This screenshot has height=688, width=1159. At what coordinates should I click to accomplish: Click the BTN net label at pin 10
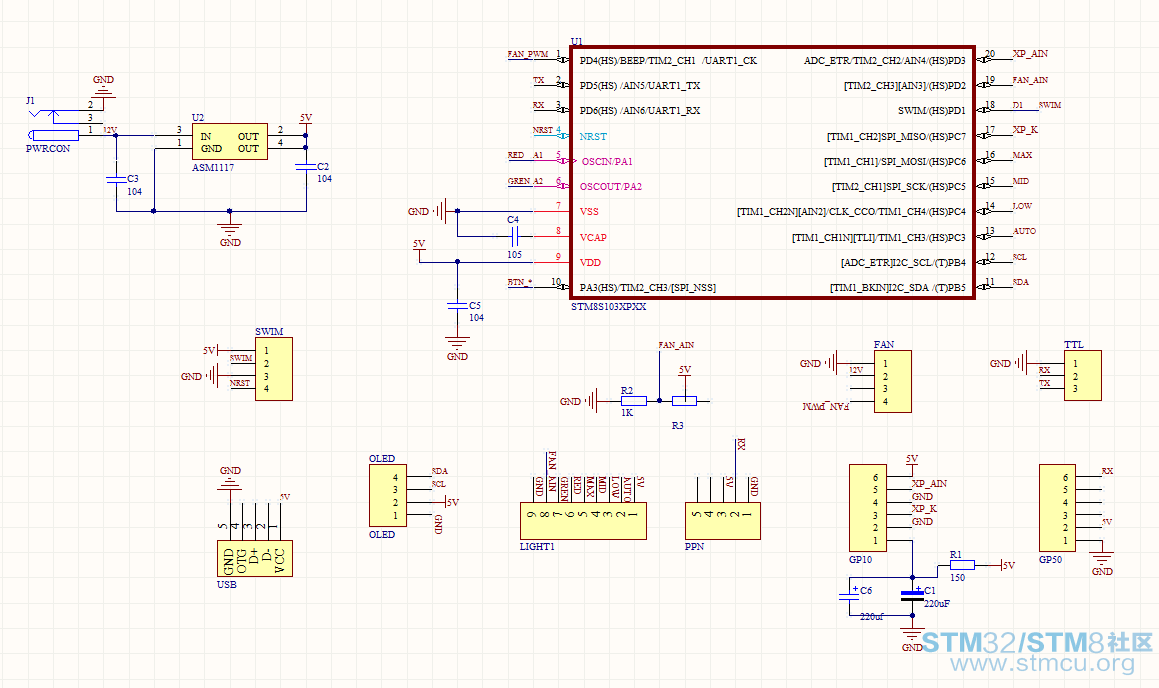click(520, 282)
